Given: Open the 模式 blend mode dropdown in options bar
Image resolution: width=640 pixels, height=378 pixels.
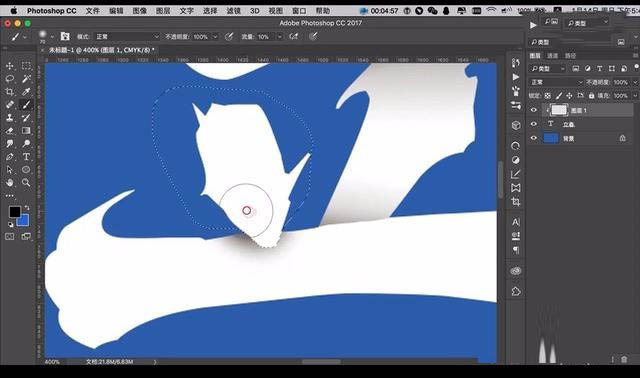Looking at the screenshot, I should click(127, 37).
